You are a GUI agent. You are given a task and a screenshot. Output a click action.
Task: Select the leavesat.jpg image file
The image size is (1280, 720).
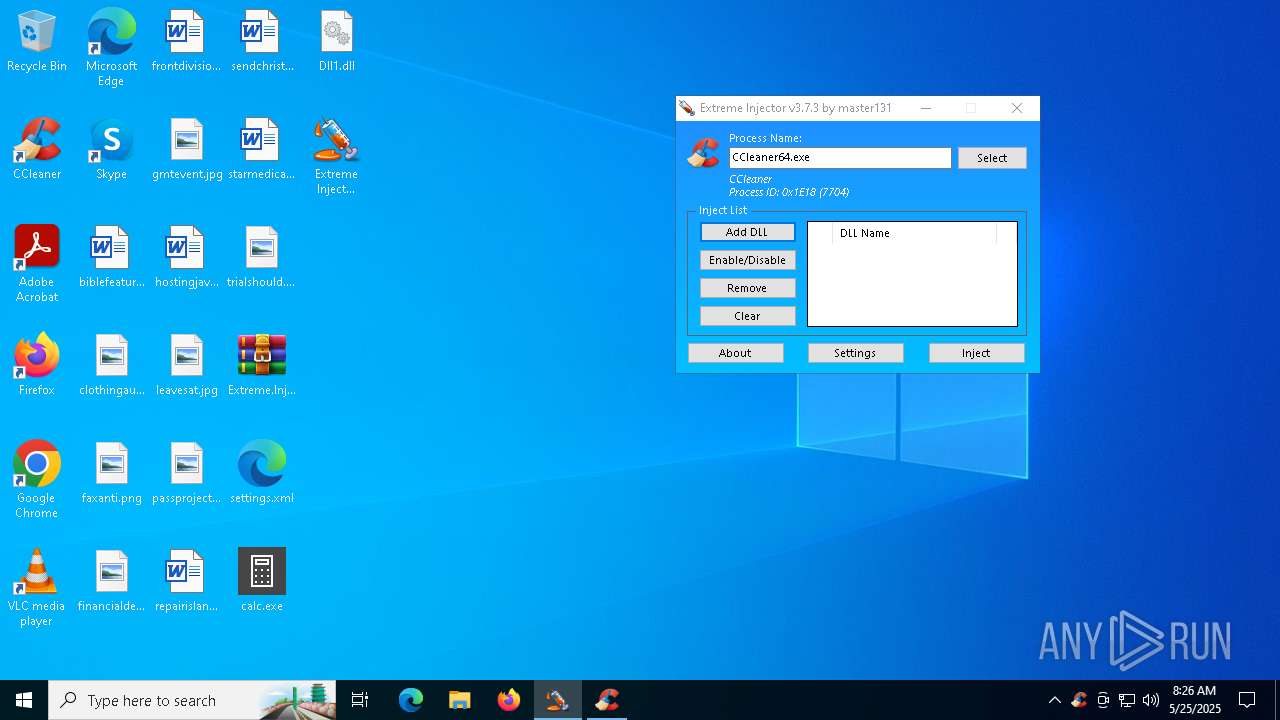(x=187, y=366)
